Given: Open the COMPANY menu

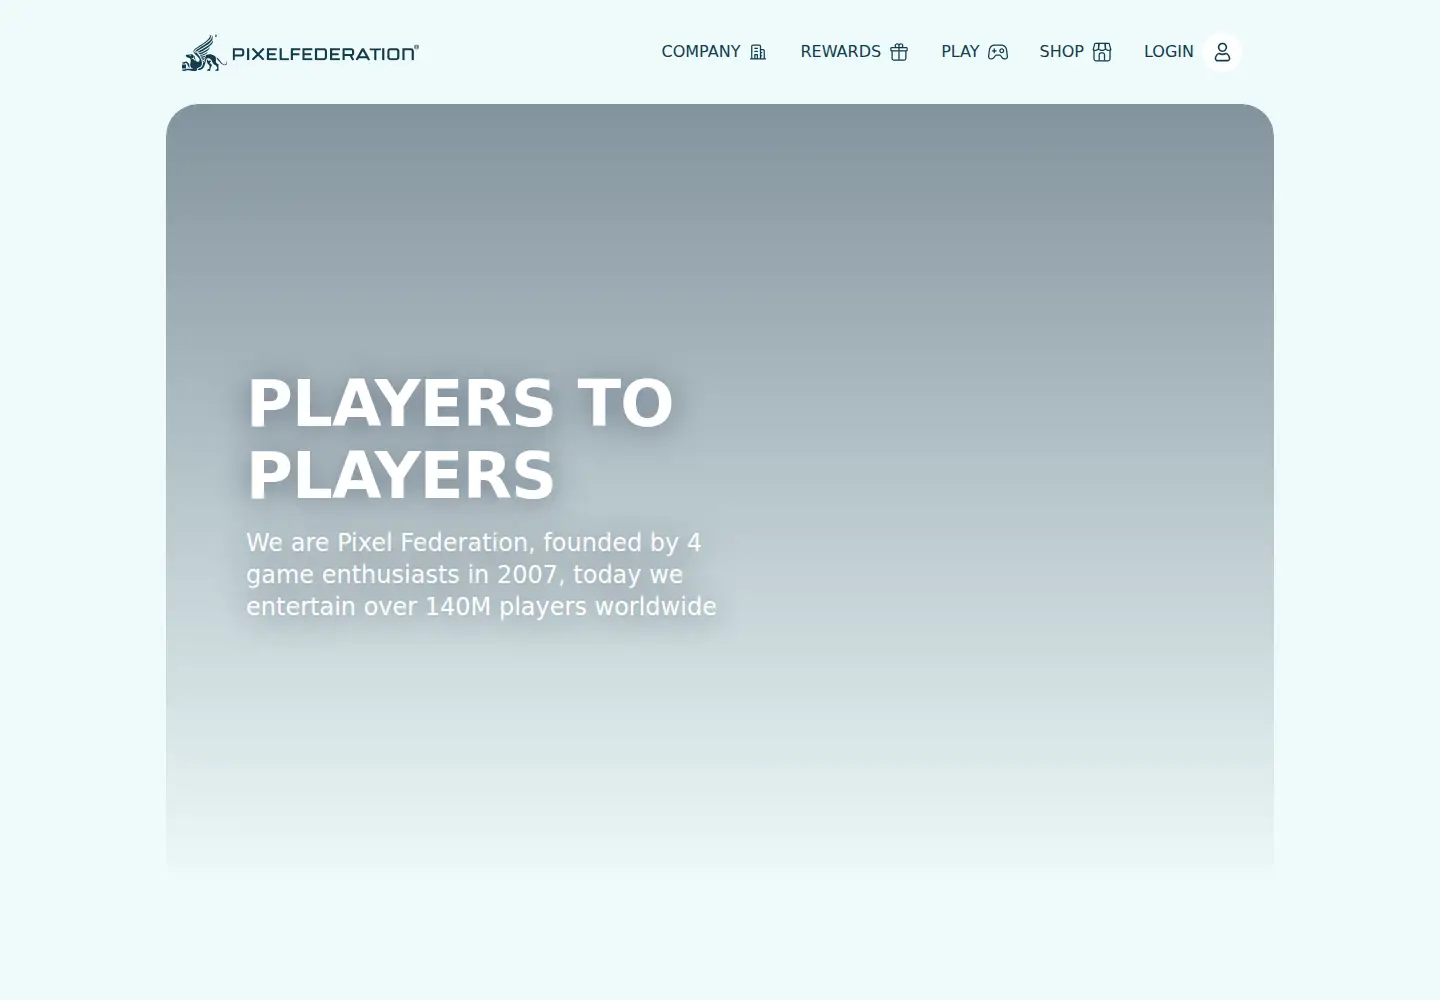Looking at the screenshot, I should point(714,52).
